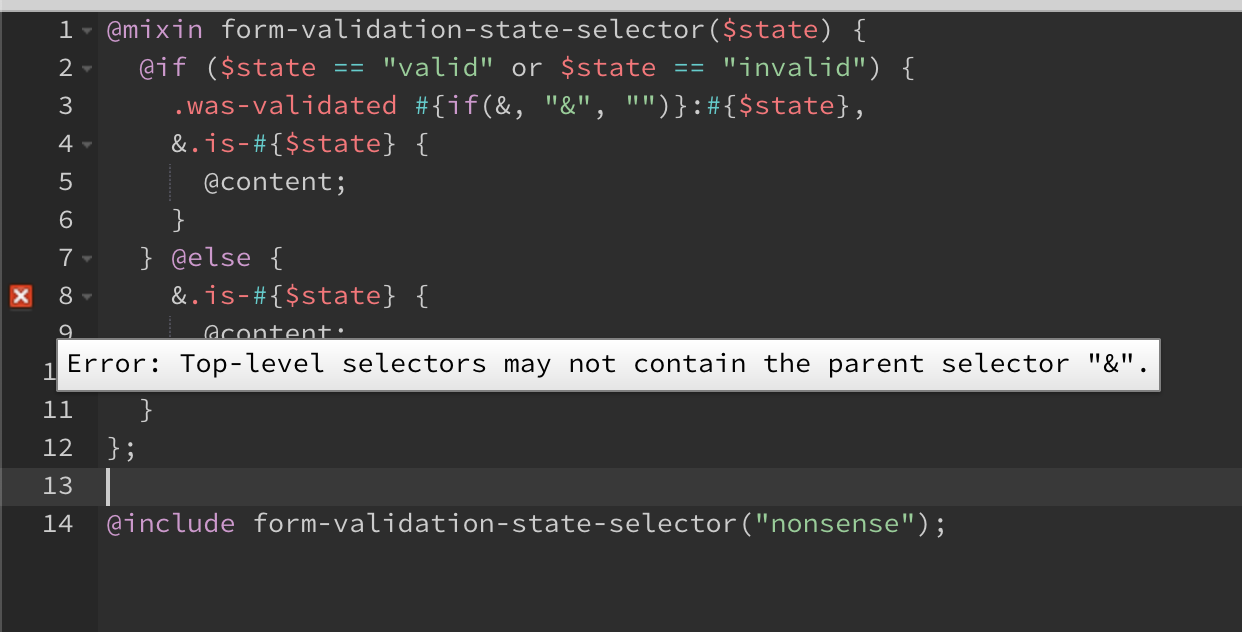1242x632 pixels.
Task: Click line number 6 in the gutter
Action: (66, 219)
